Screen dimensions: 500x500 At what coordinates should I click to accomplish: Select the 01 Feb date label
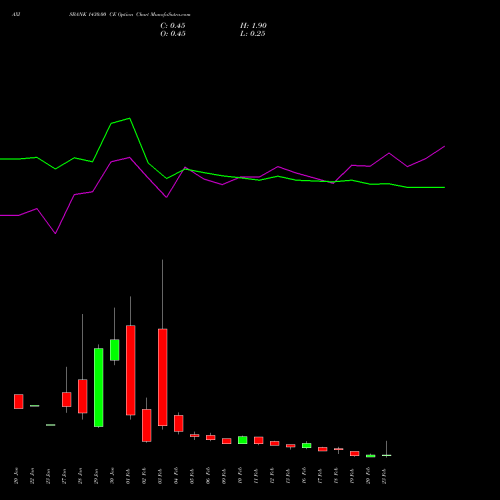point(128,476)
